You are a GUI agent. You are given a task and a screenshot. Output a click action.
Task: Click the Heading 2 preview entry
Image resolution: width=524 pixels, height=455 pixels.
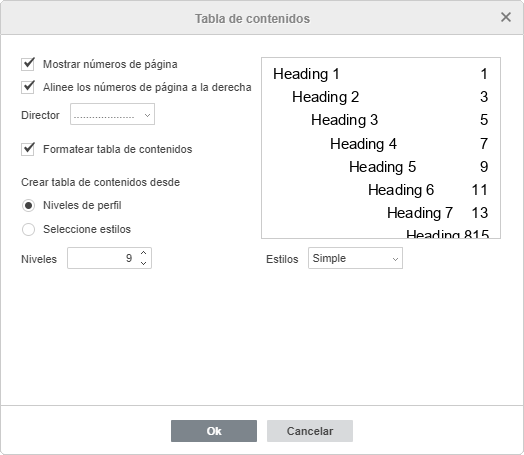(325, 97)
